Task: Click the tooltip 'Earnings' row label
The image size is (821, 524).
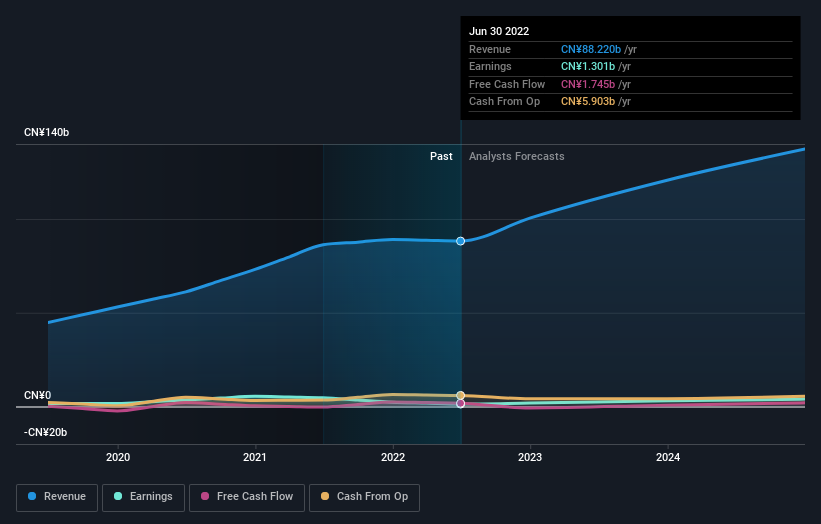Action: [x=490, y=66]
